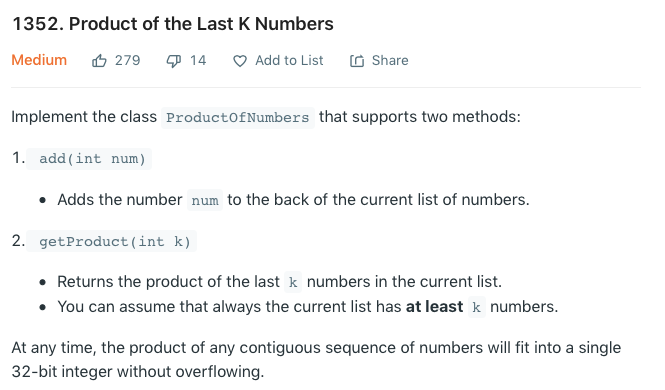Click the Medium difficulty label
Screen dimensions: 665x390
[x=39, y=60]
